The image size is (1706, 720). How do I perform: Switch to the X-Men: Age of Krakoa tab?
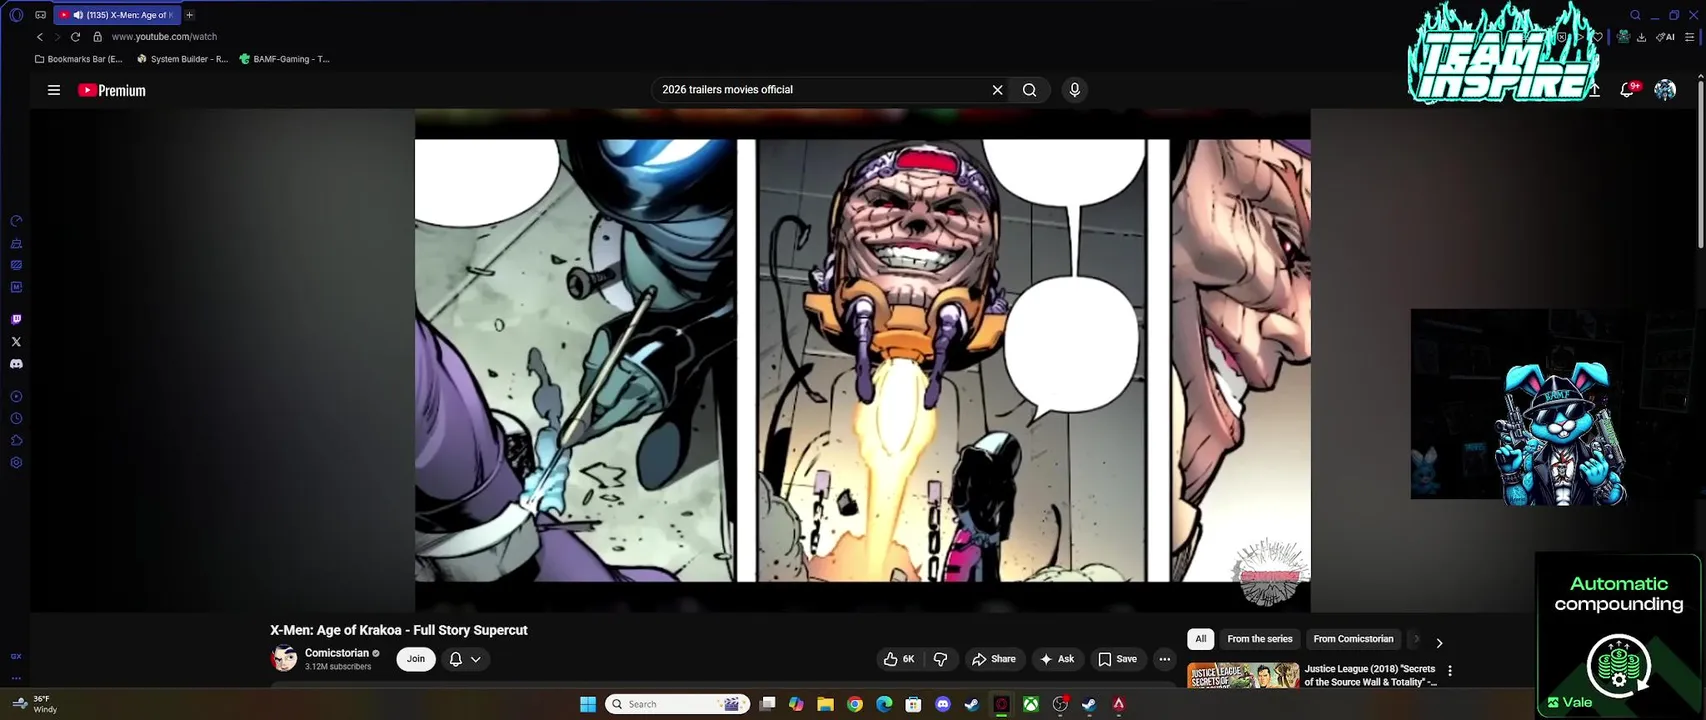(117, 15)
